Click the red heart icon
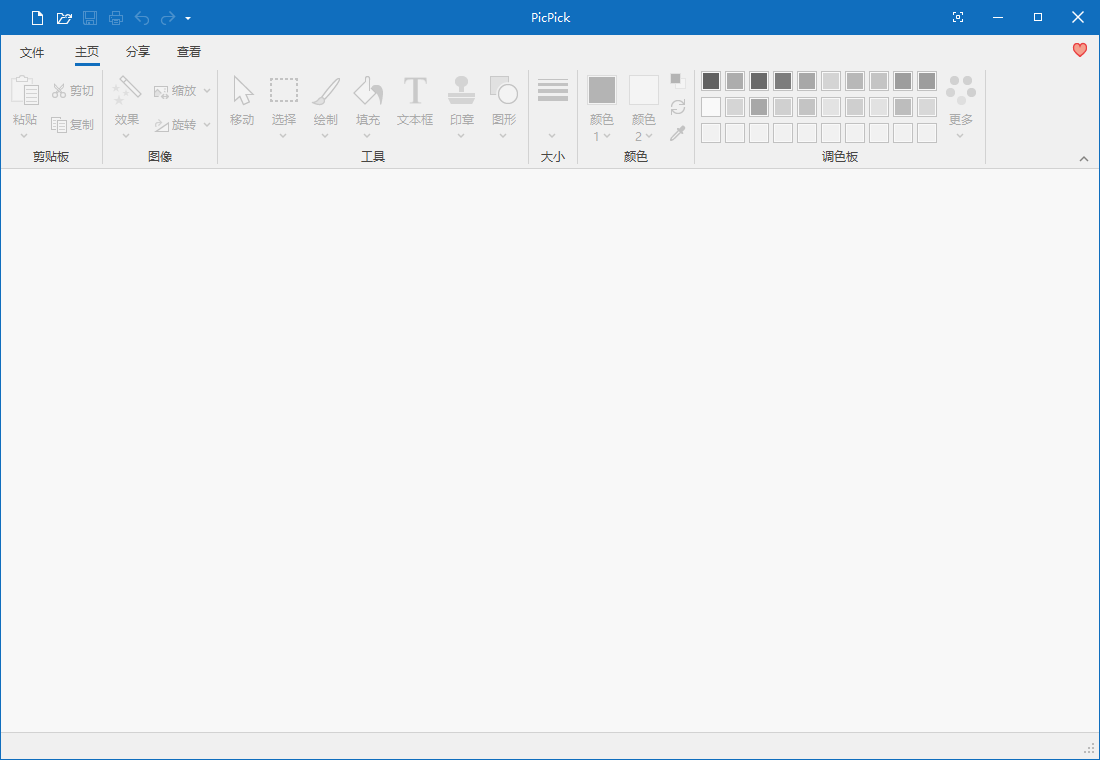The image size is (1100, 760). pyautogui.click(x=1079, y=50)
